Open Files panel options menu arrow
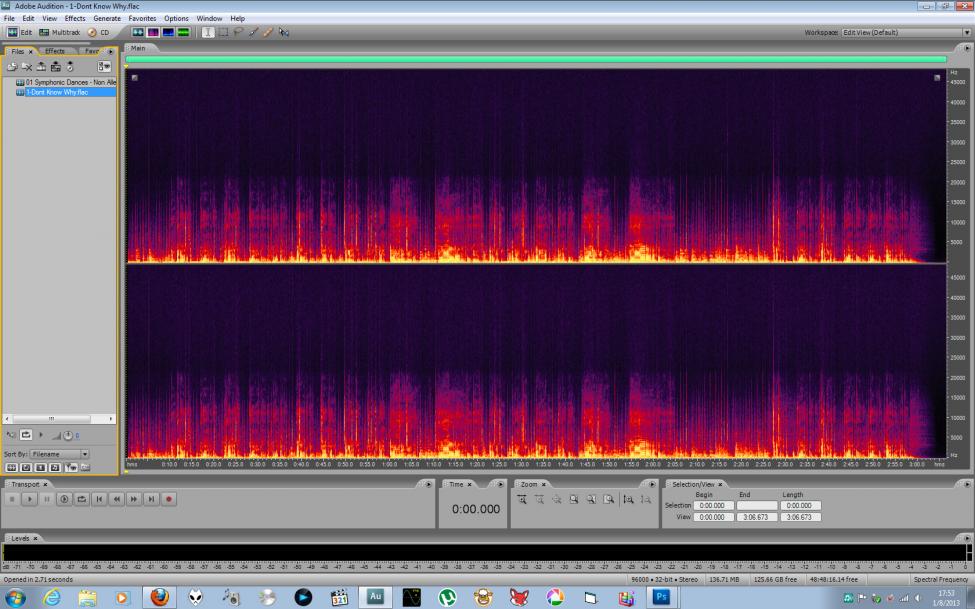This screenshot has height=609, width=975. coord(111,52)
